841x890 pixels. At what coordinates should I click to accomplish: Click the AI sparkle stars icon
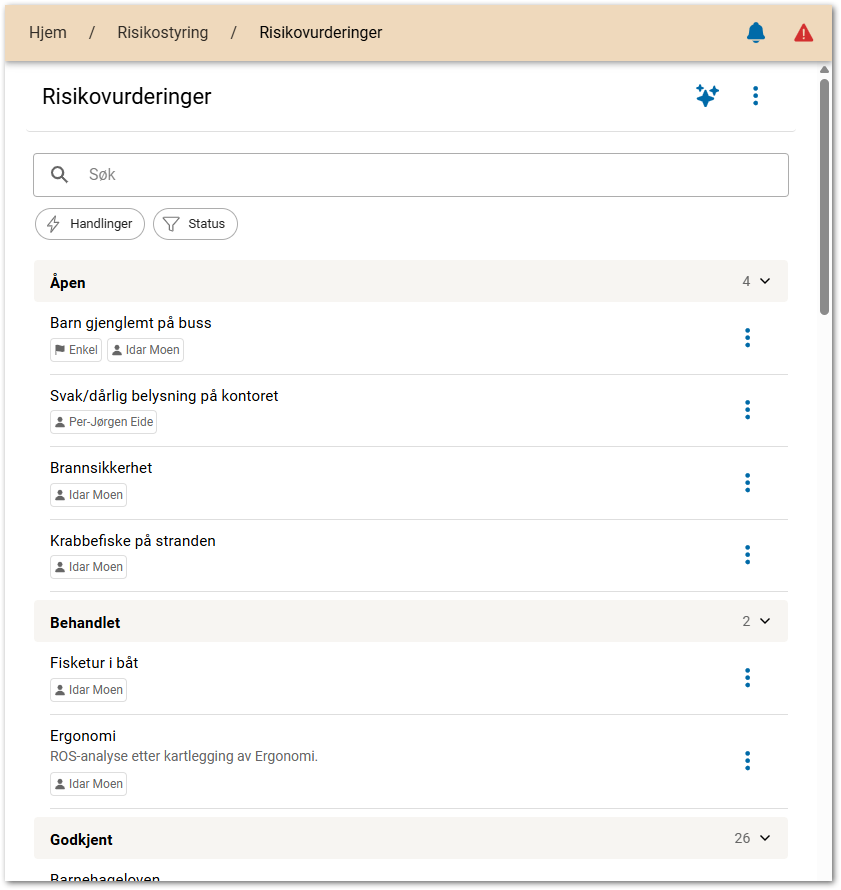(707, 96)
